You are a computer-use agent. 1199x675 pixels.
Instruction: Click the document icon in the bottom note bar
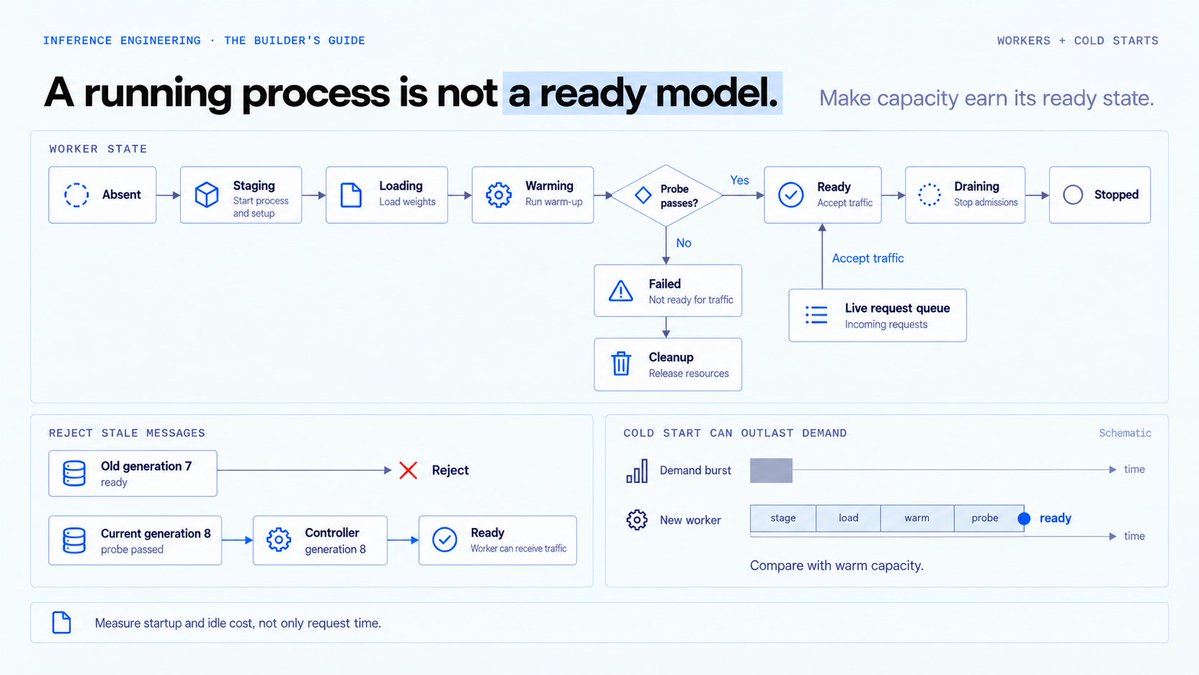pos(62,622)
